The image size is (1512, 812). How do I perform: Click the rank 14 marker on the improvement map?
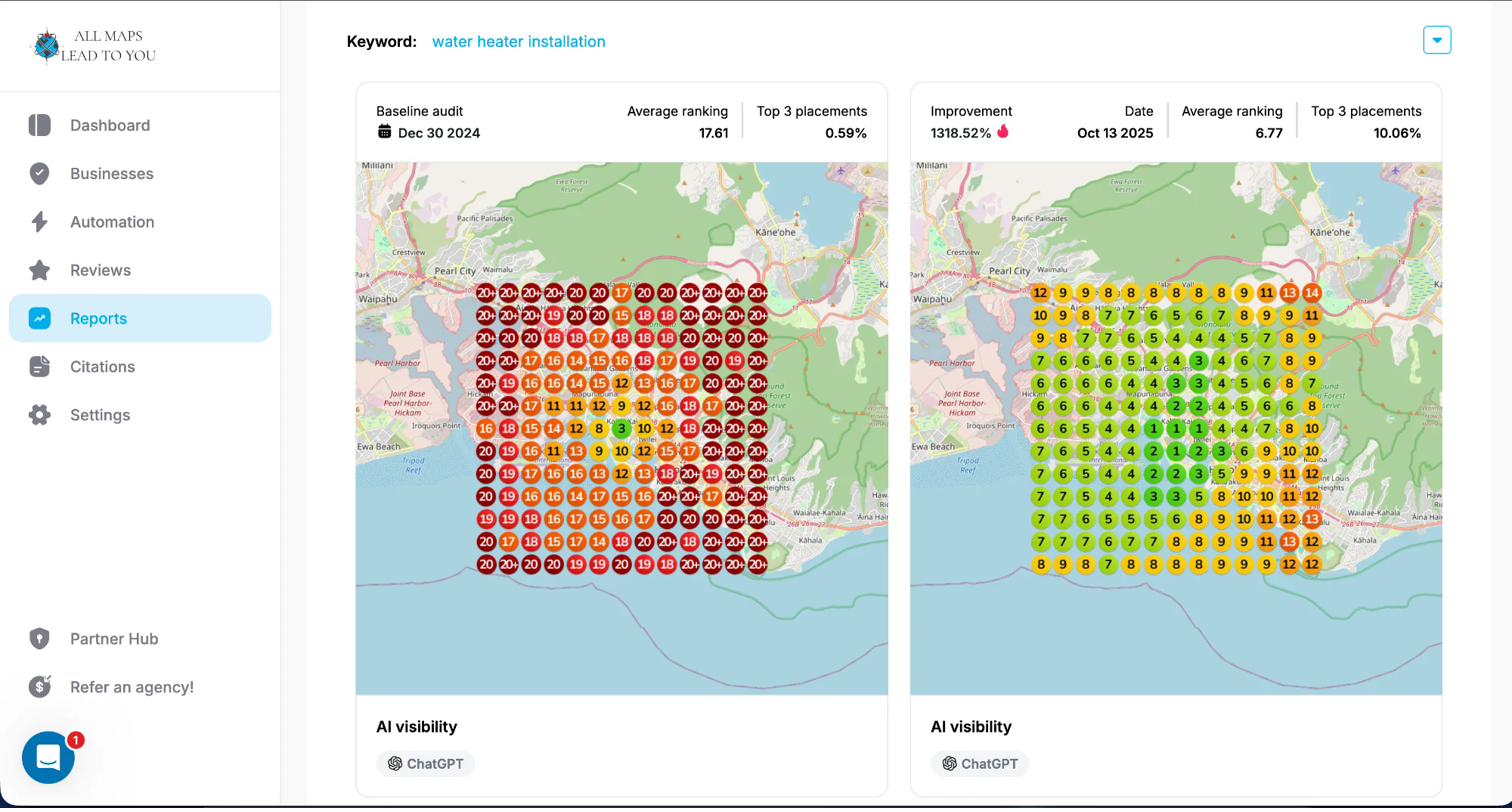point(1312,293)
